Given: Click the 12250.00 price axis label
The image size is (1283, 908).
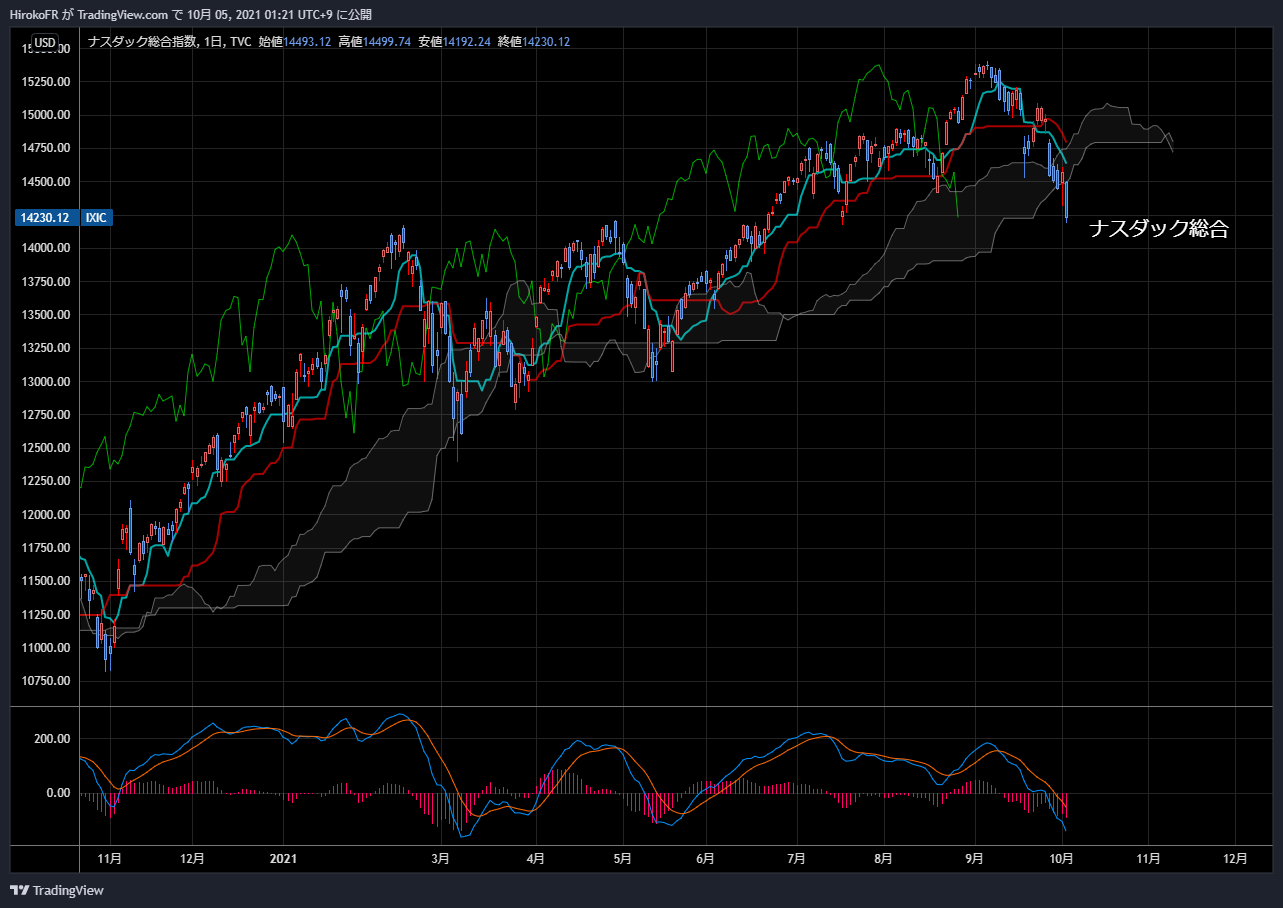Looking at the screenshot, I should click(x=44, y=482).
